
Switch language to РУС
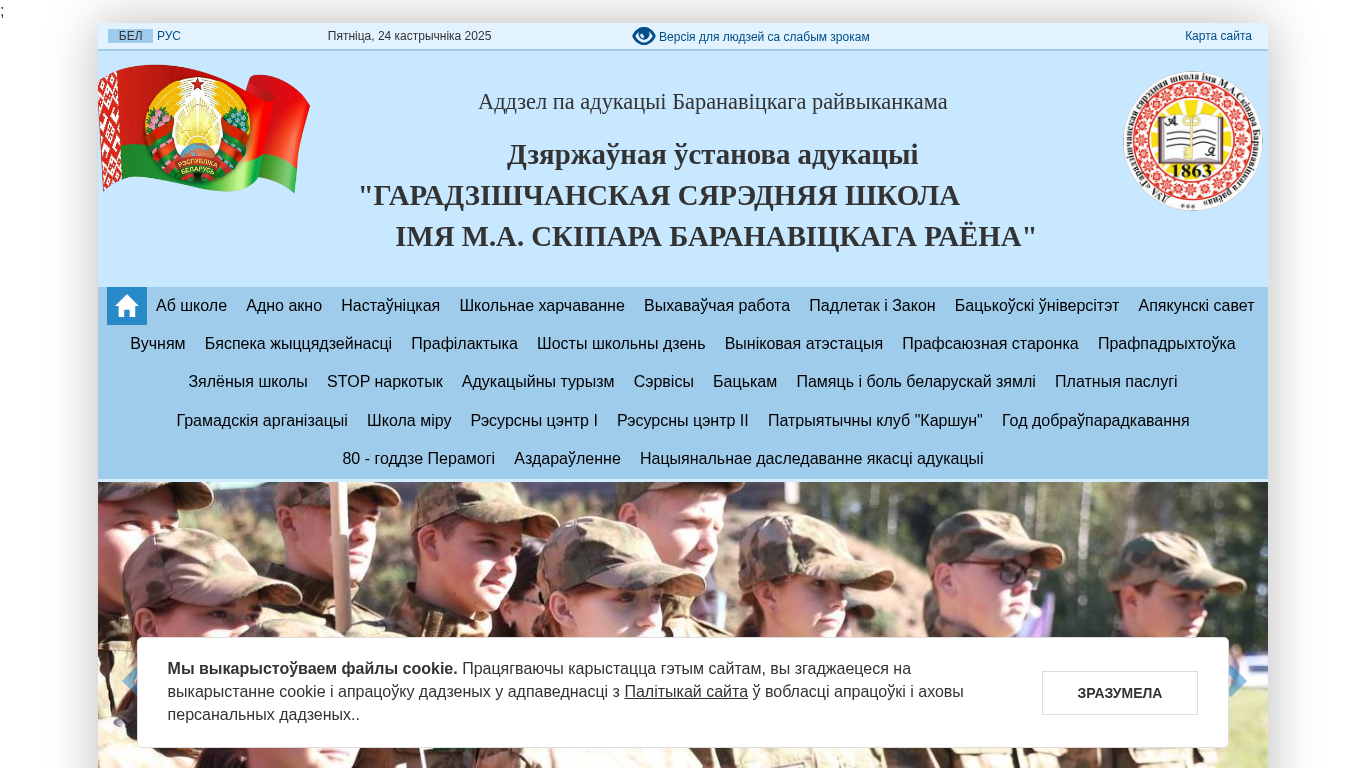point(169,36)
